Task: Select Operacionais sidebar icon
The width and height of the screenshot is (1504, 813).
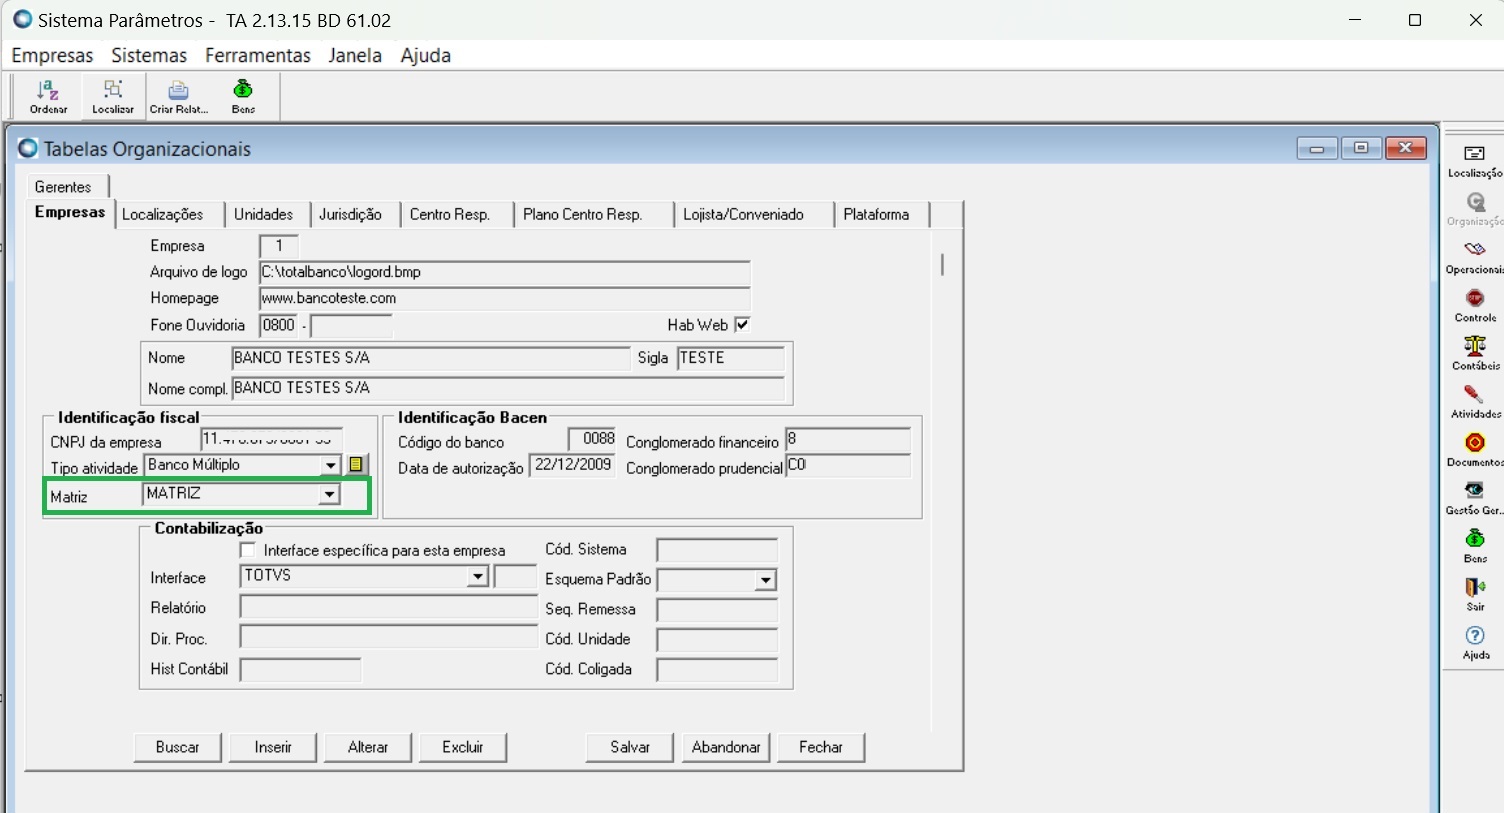Action: pyautogui.click(x=1475, y=257)
